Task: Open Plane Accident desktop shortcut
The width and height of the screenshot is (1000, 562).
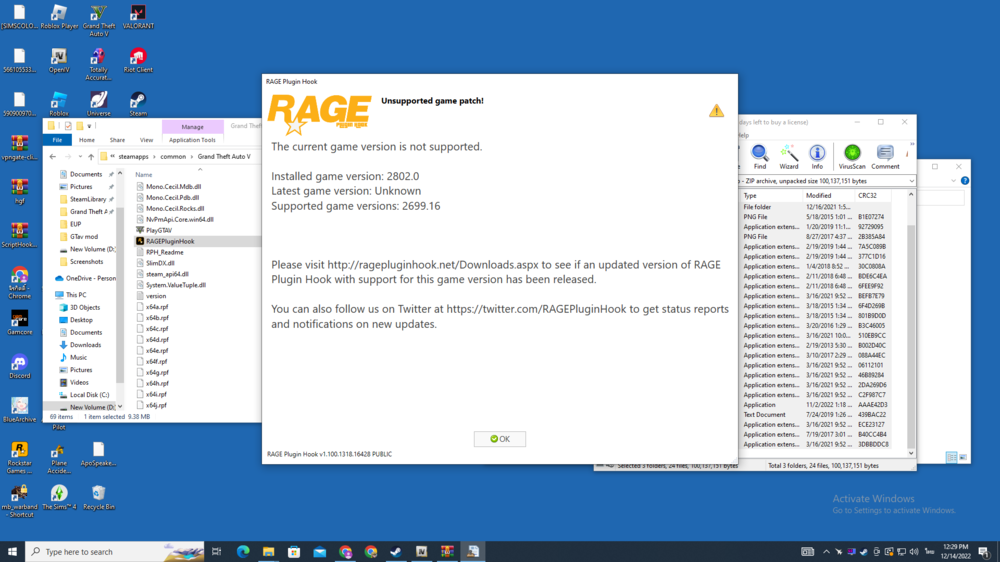Action: click(x=59, y=457)
